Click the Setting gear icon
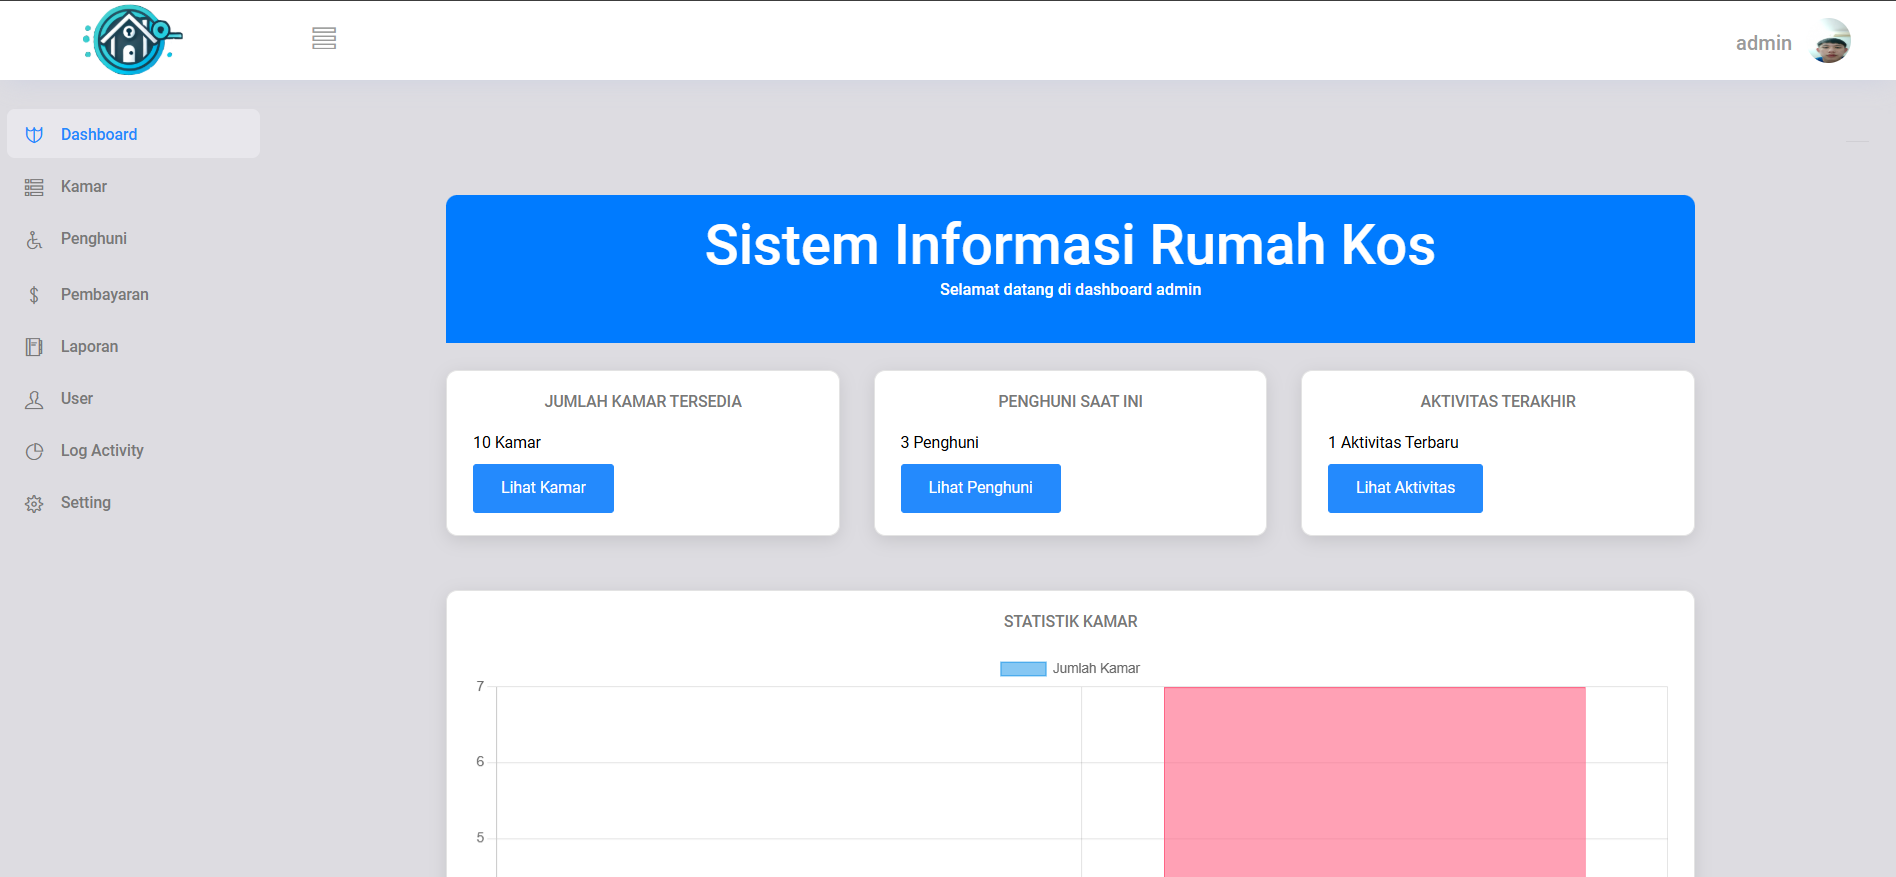Image resolution: width=1896 pixels, height=877 pixels. pos(34,504)
